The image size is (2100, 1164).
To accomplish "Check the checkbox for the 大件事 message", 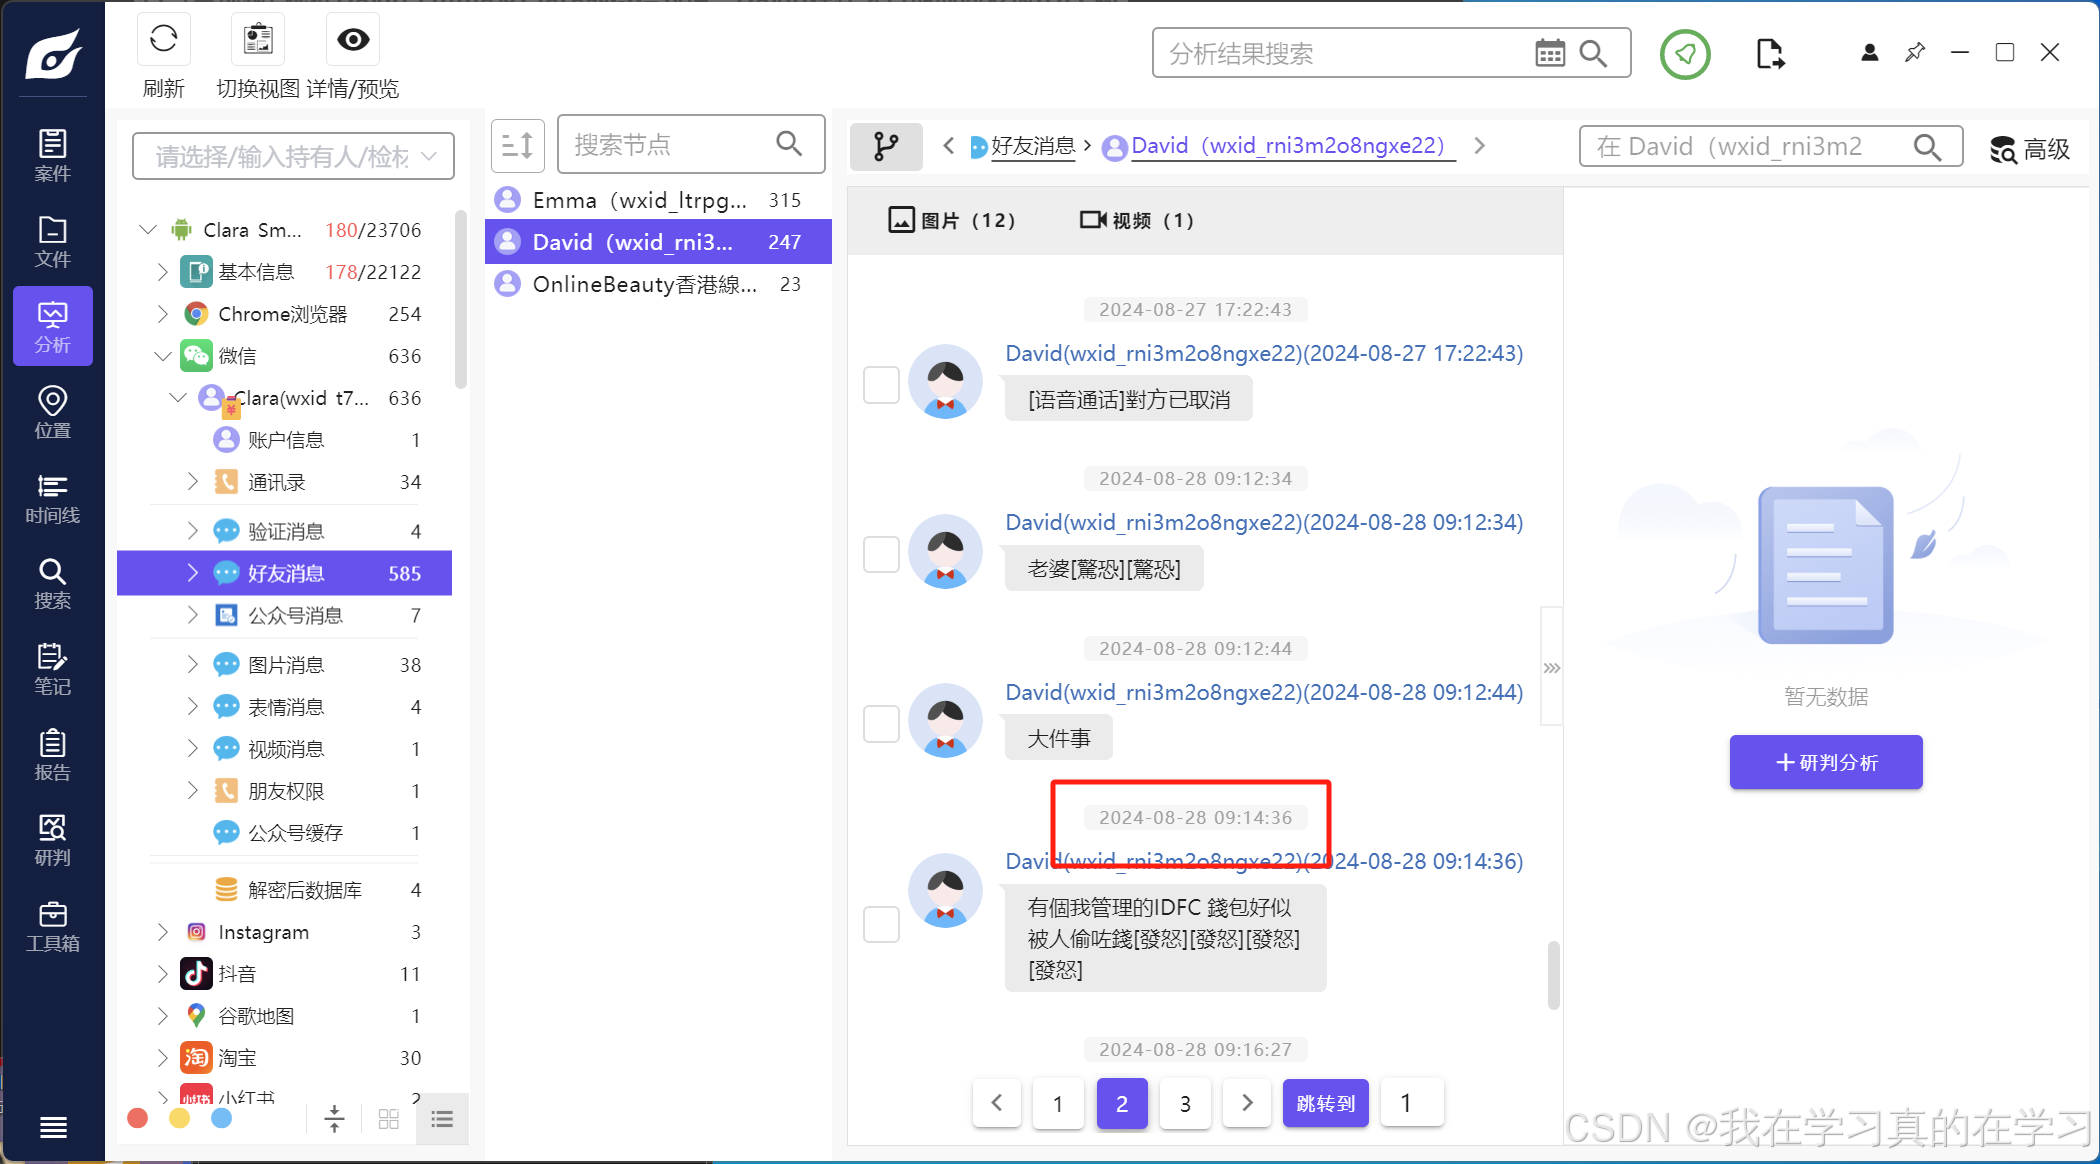I will click(881, 723).
